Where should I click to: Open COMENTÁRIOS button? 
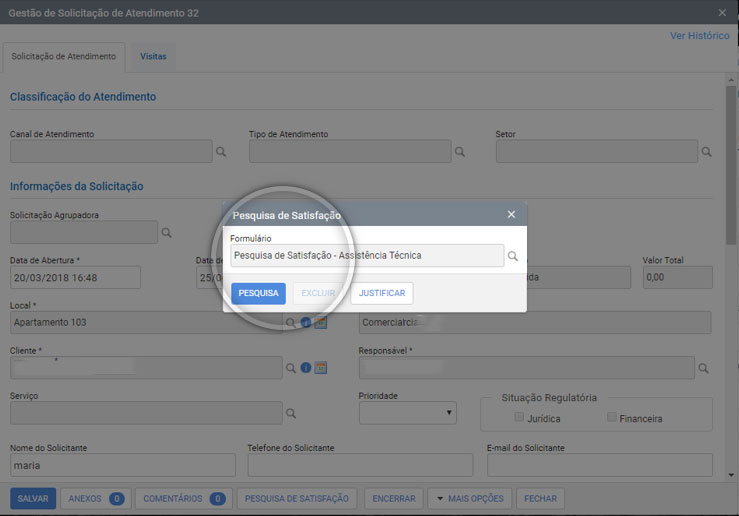tap(184, 499)
